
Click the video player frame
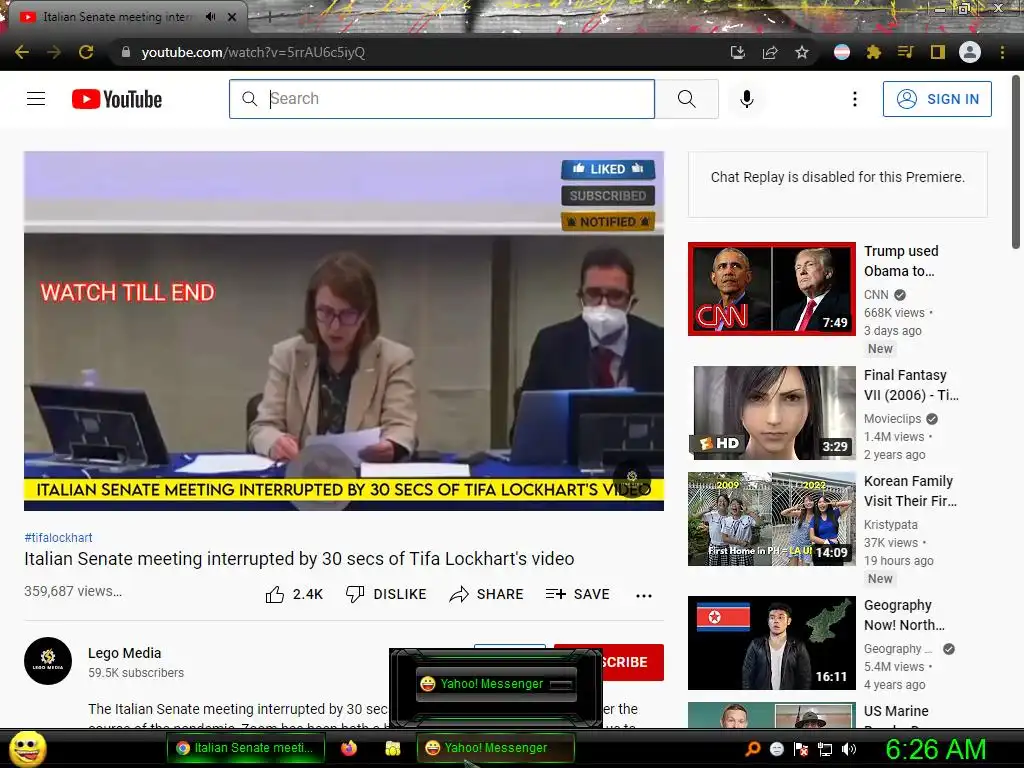344,330
